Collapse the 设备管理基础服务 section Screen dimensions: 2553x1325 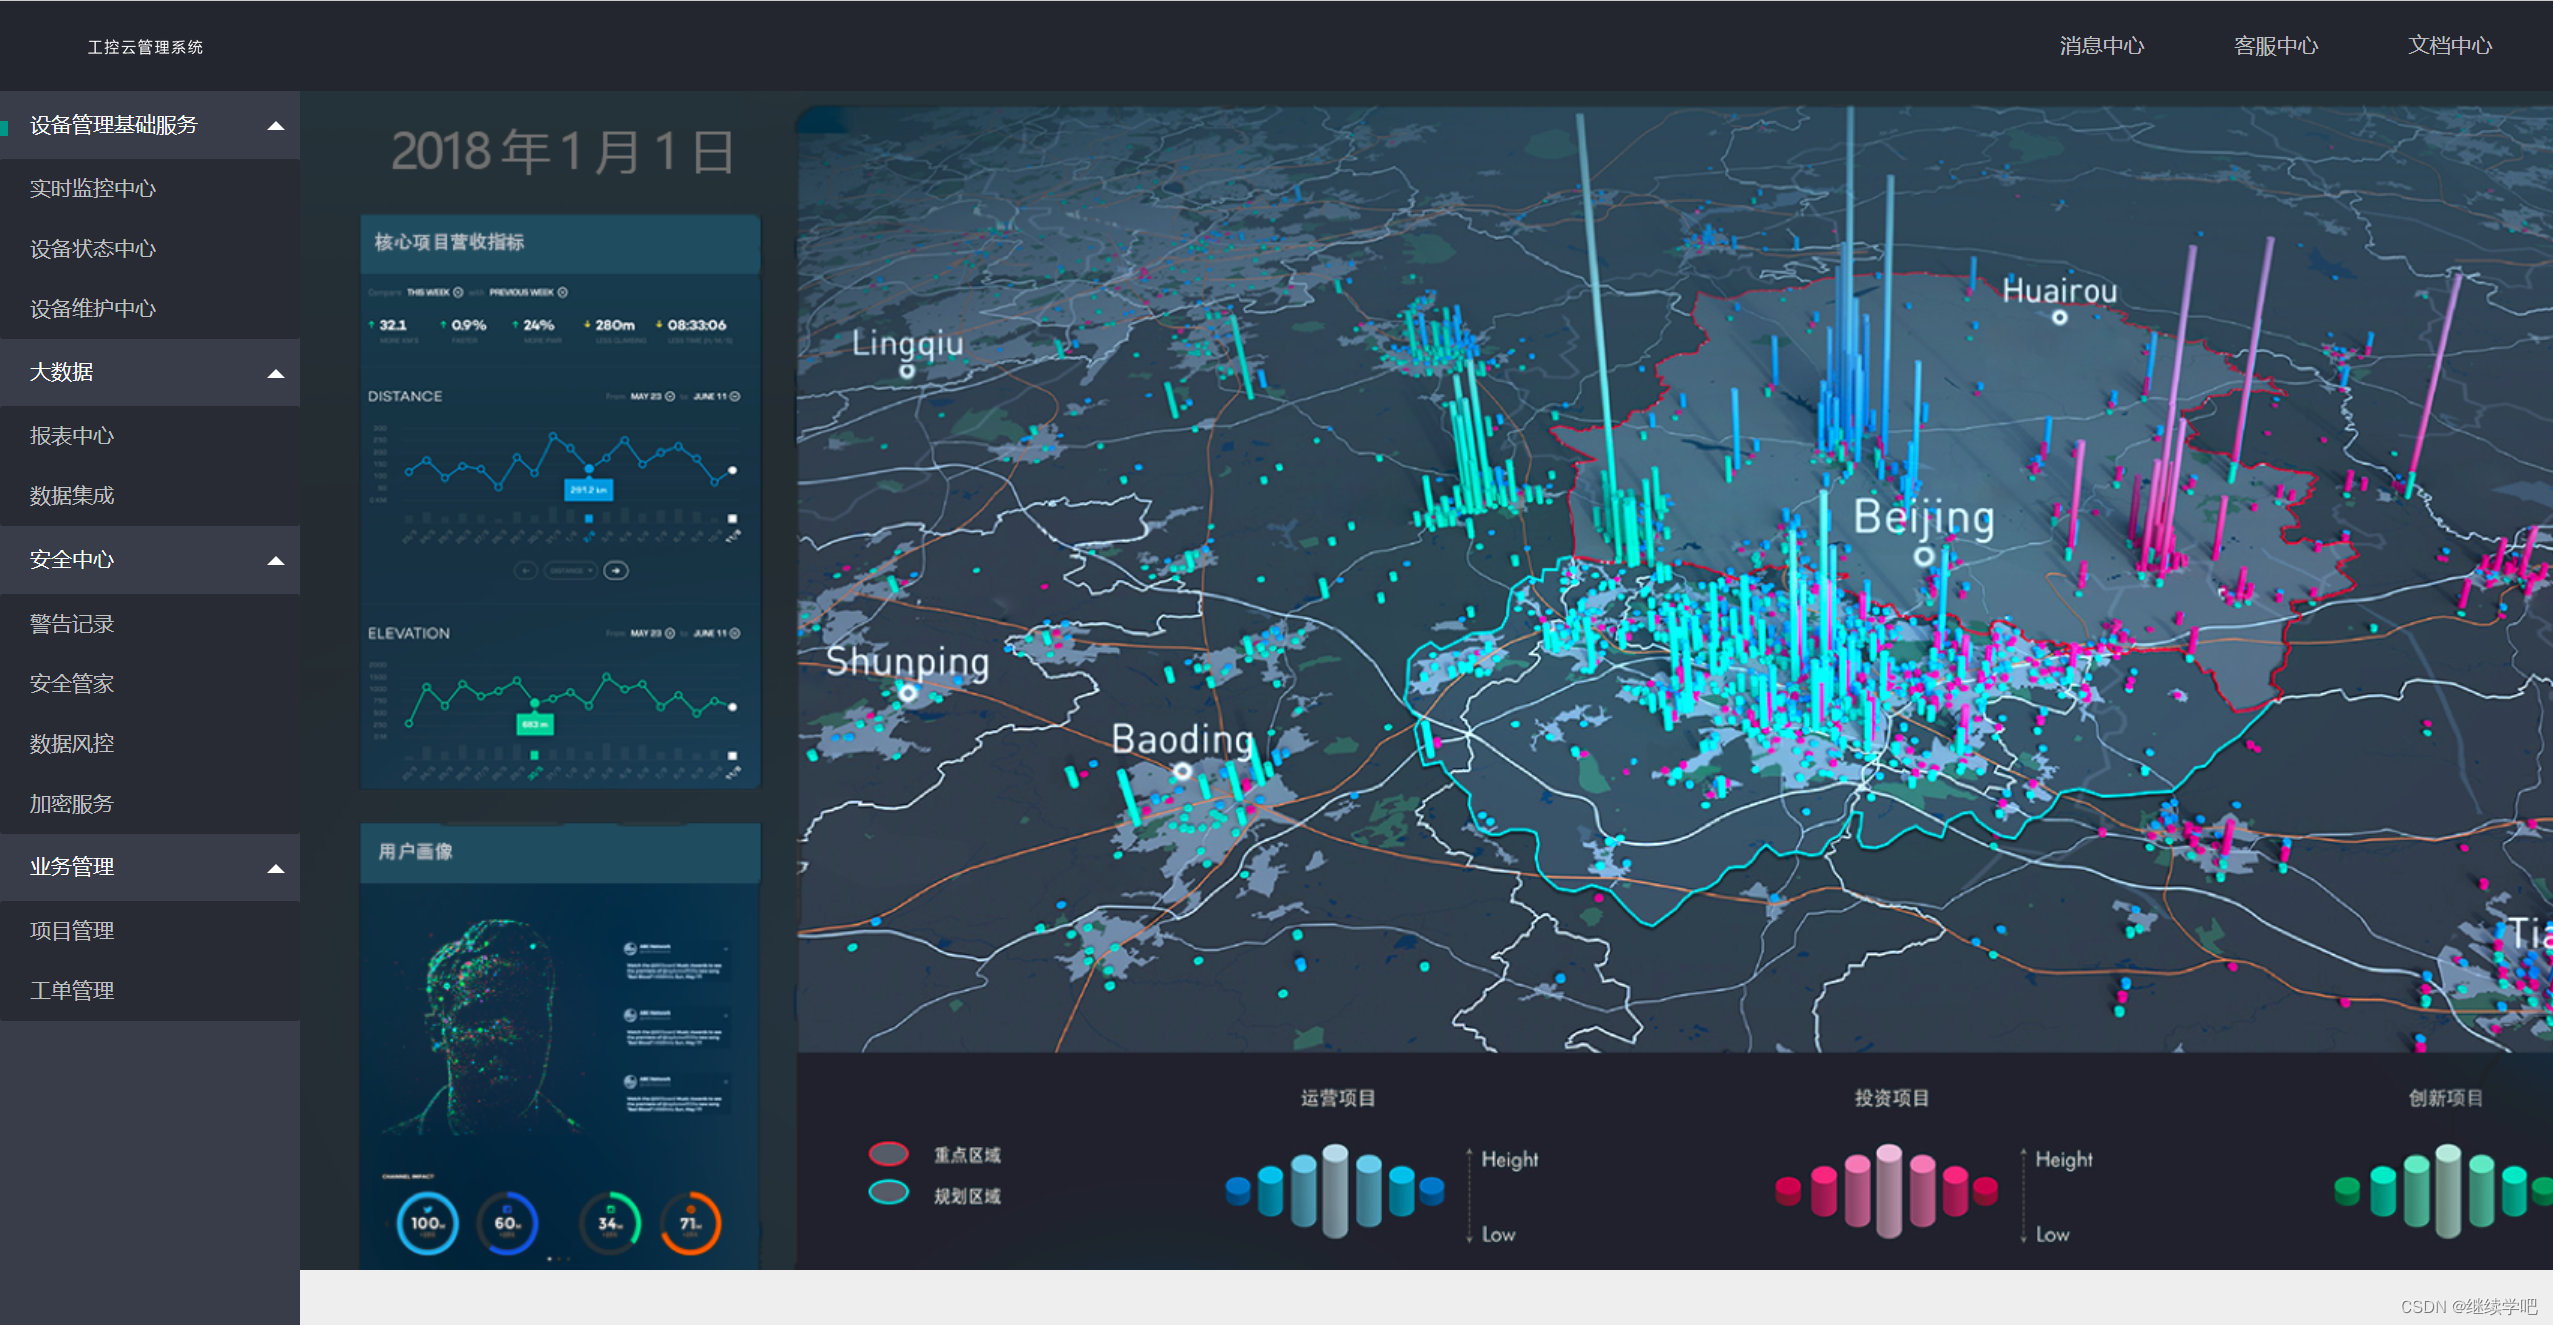276,126
